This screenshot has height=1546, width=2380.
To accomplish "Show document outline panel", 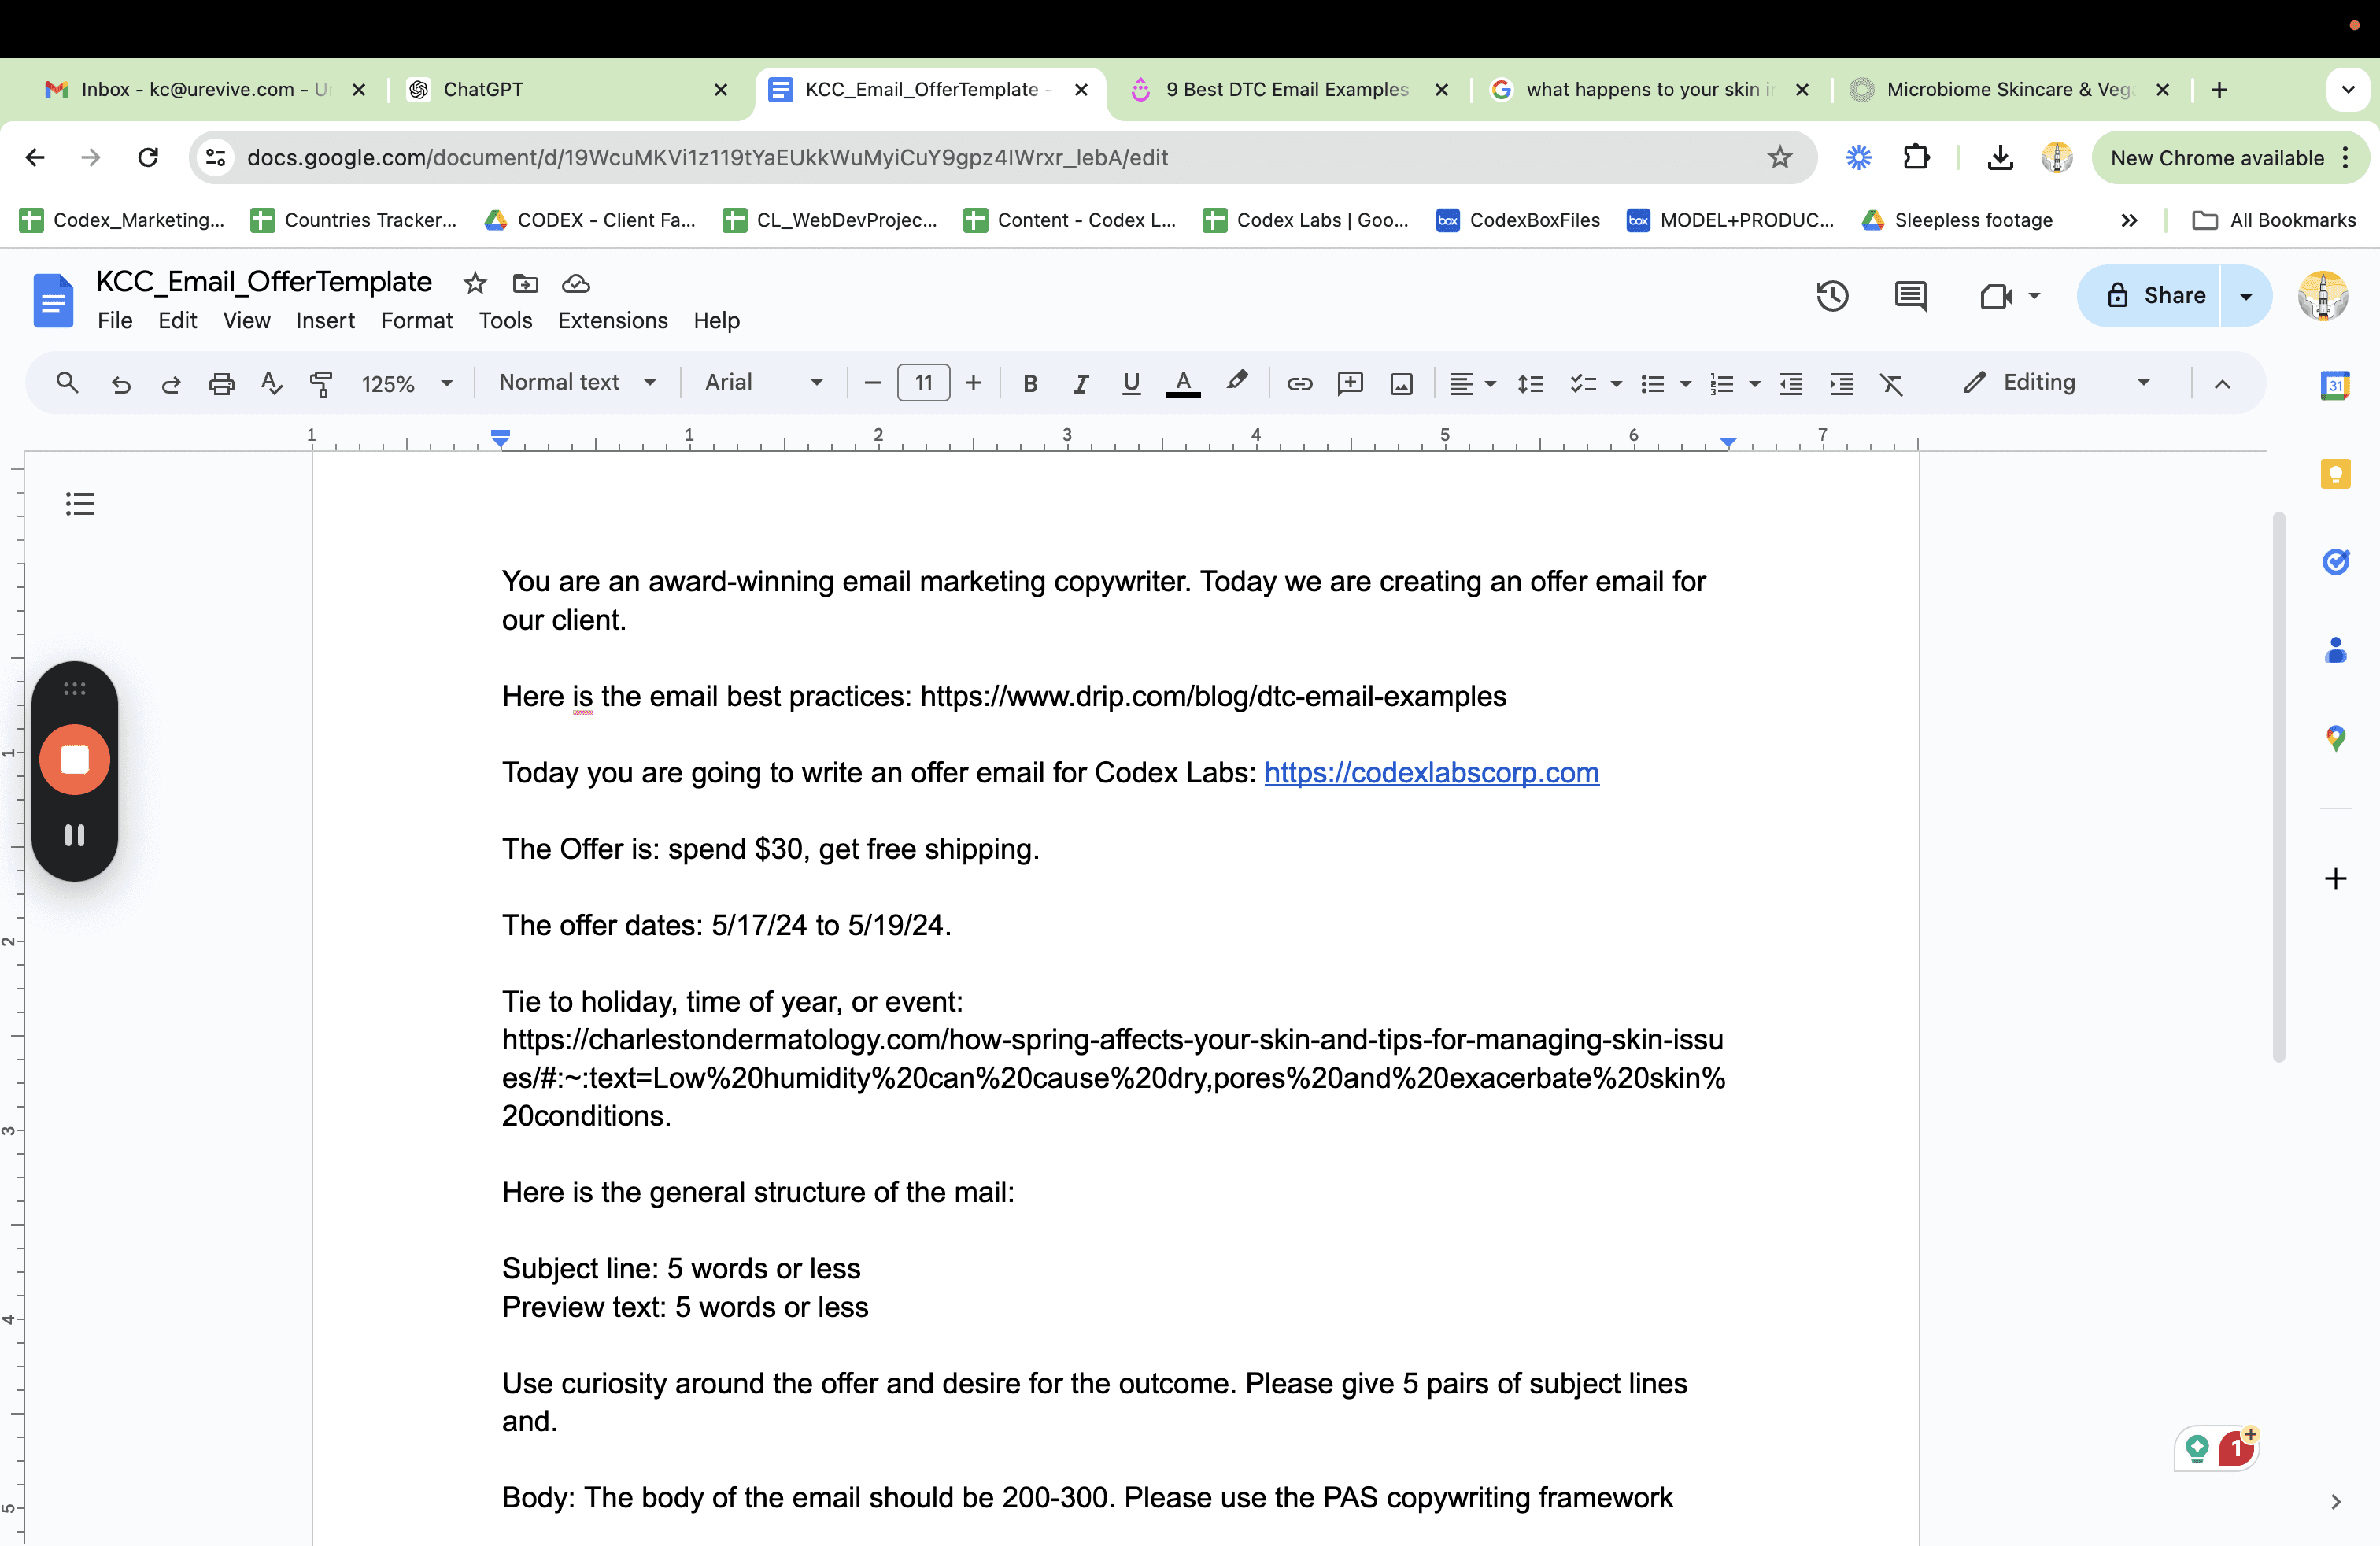I will coord(80,504).
